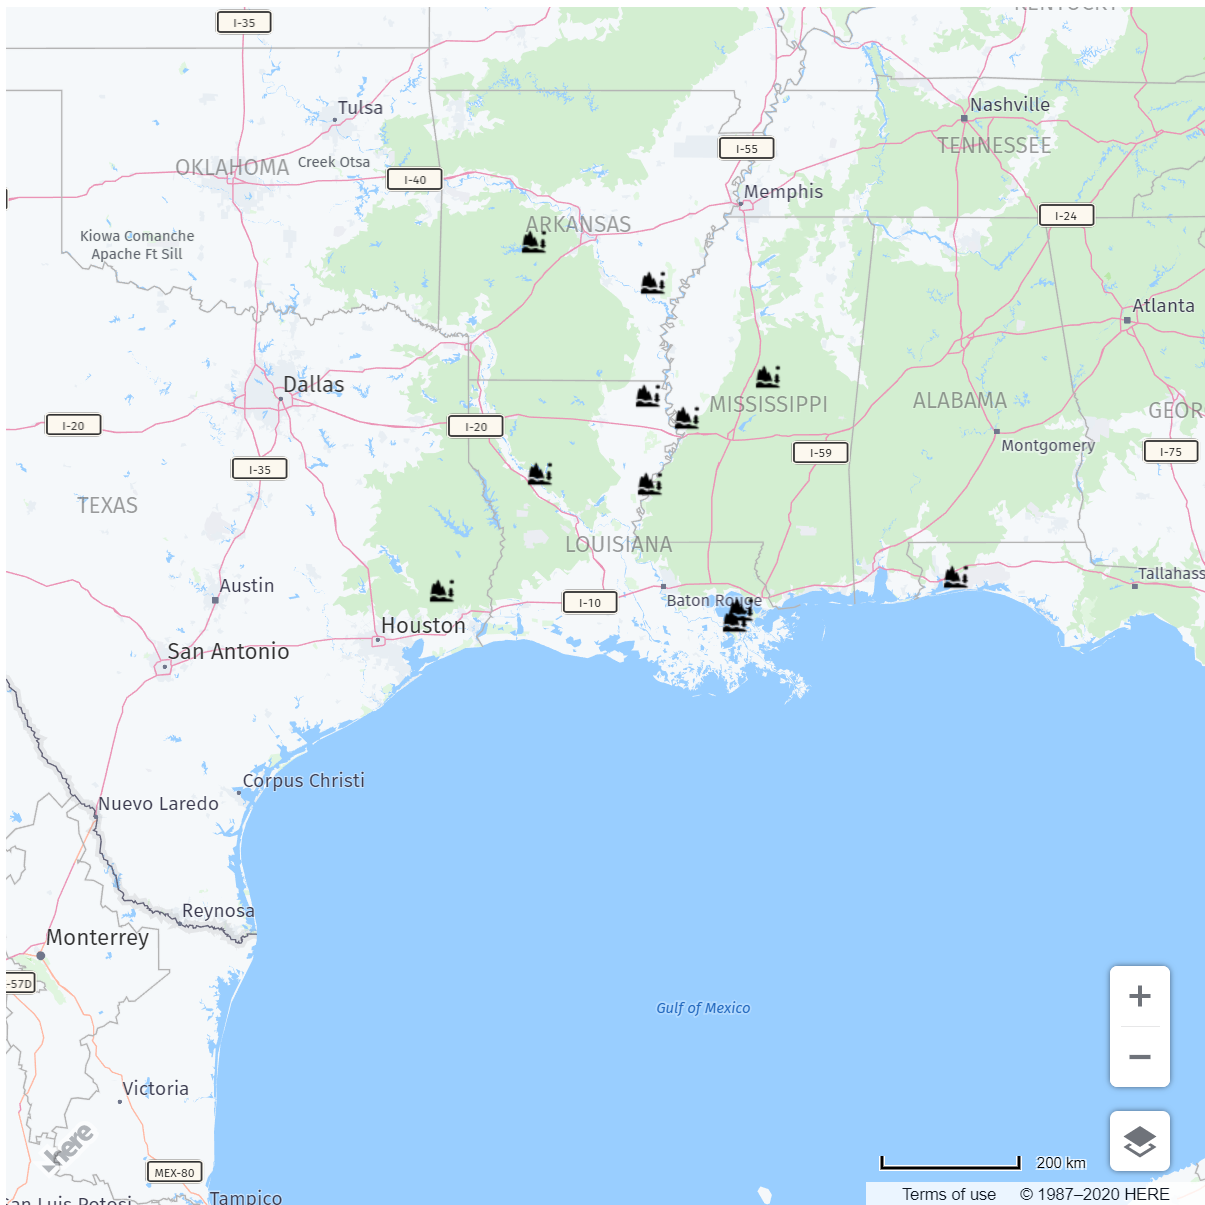
Task: Click the Creek Otsa label
Action: (x=334, y=162)
